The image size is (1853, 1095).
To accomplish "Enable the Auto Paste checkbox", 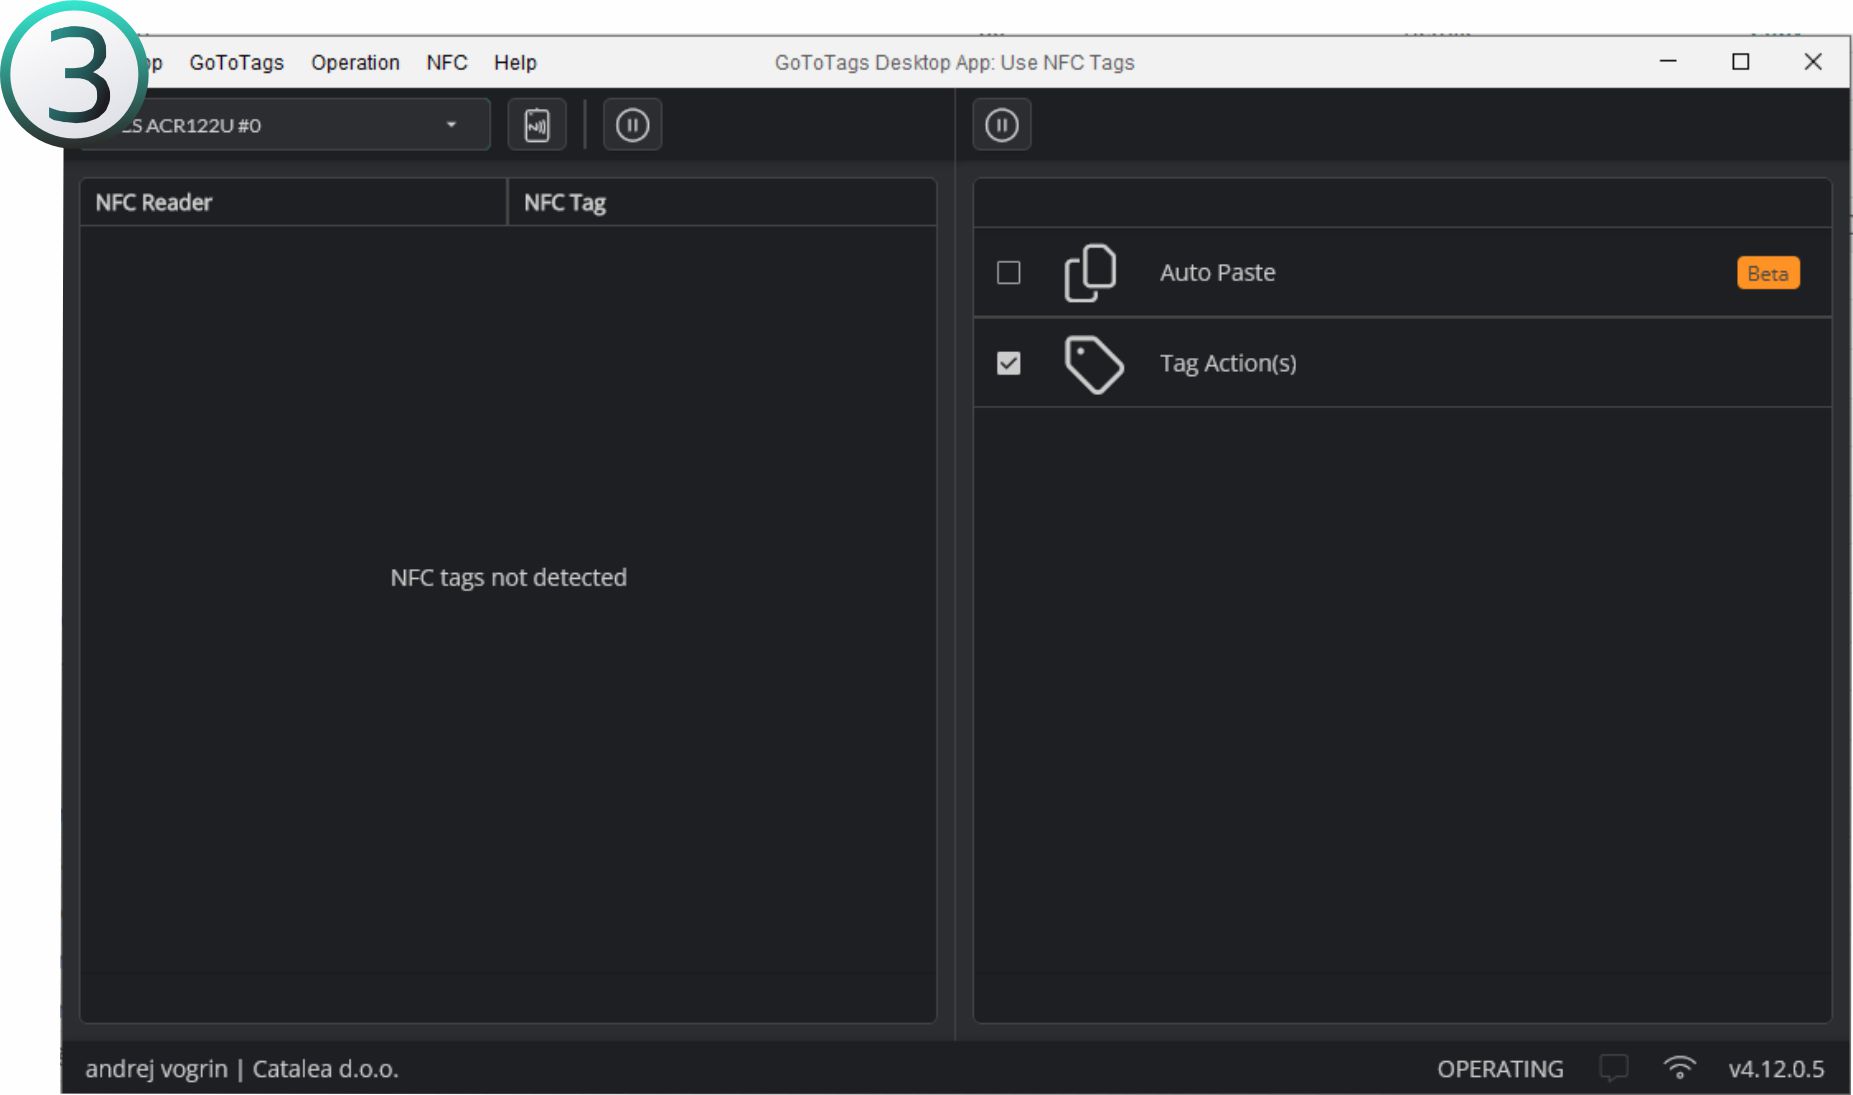I will point(1008,273).
